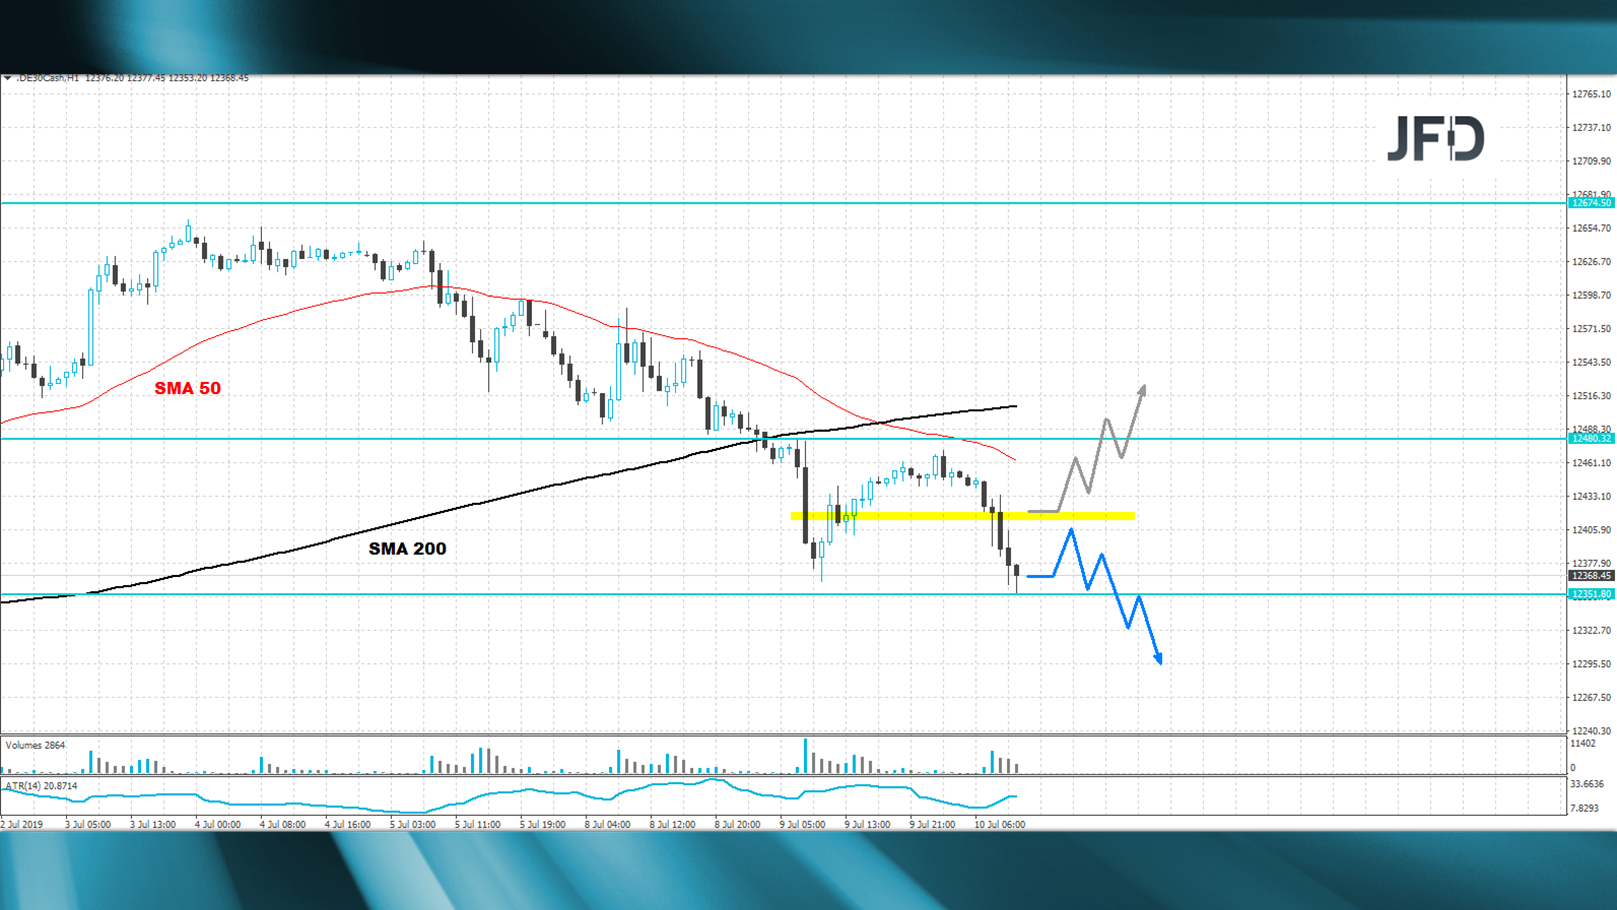Click the chart collapse triangle beside .DE30Cash,H1
The height and width of the screenshot is (910, 1617).
(7, 77)
